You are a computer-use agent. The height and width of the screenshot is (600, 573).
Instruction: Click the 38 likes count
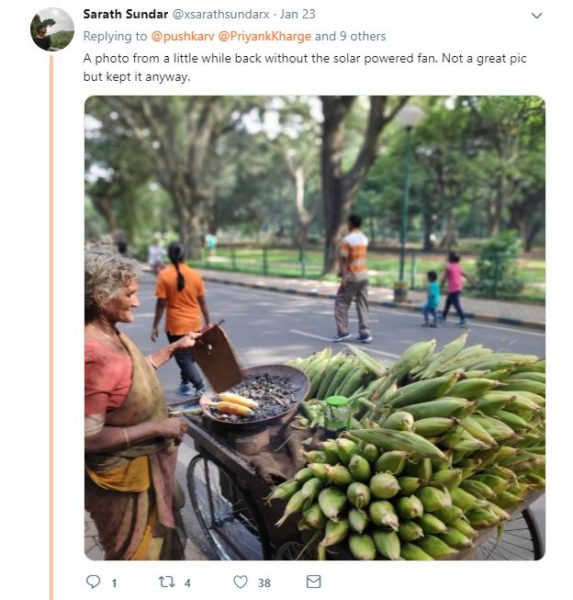point(264,583)
